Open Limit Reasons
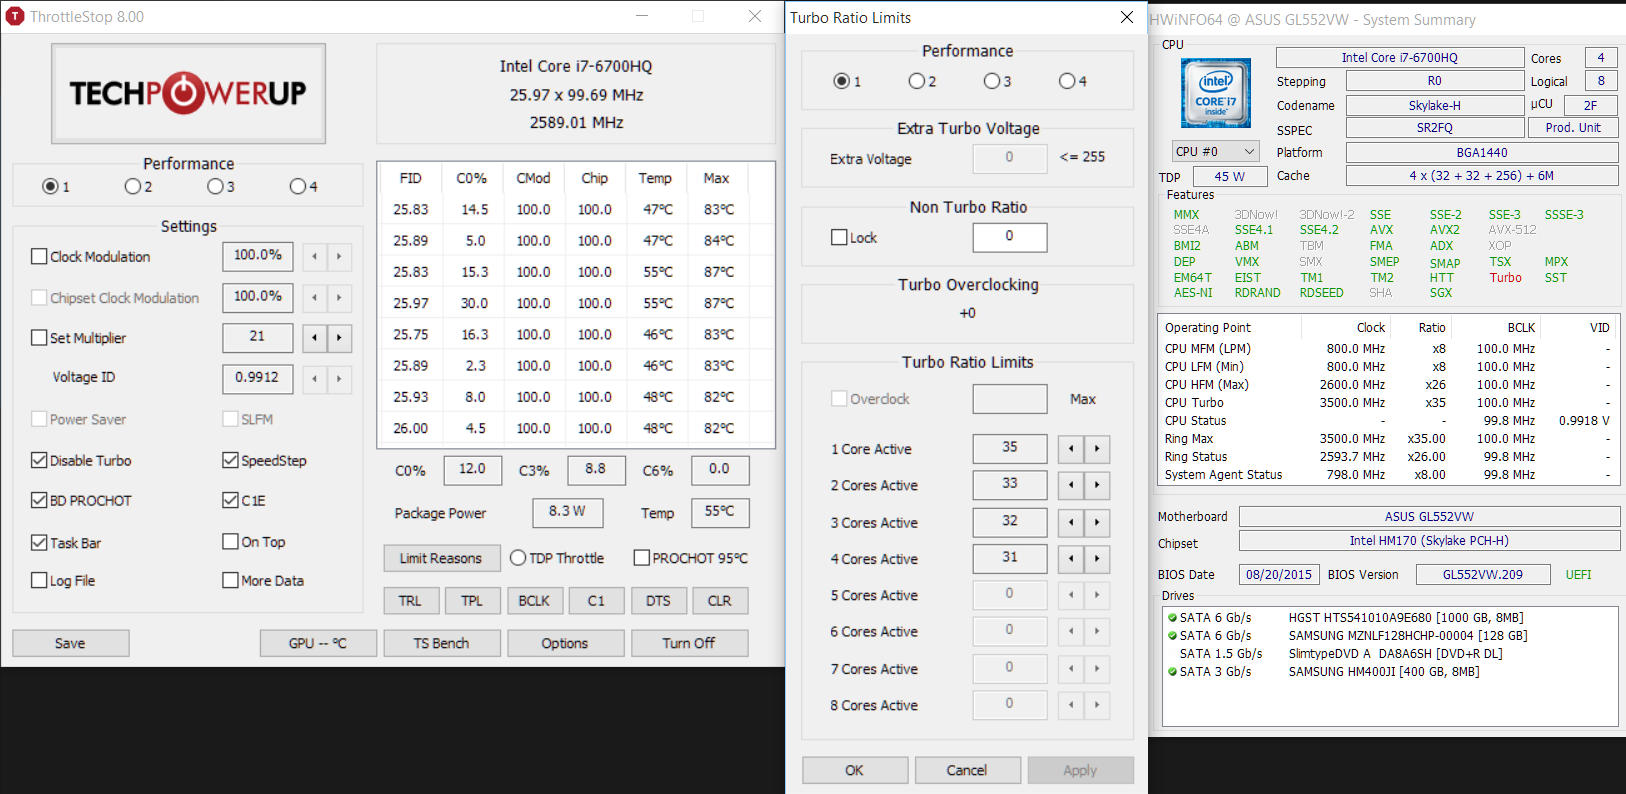 pyautogui.click(x=441, y=558)
